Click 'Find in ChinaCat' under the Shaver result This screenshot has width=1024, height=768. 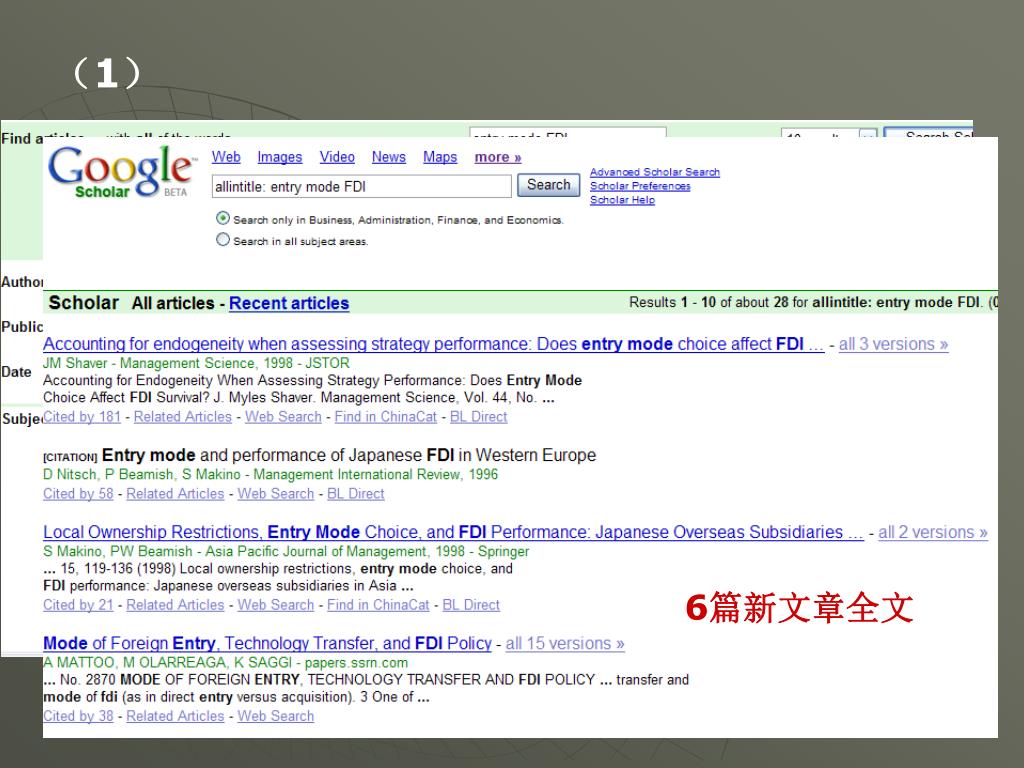386,417
